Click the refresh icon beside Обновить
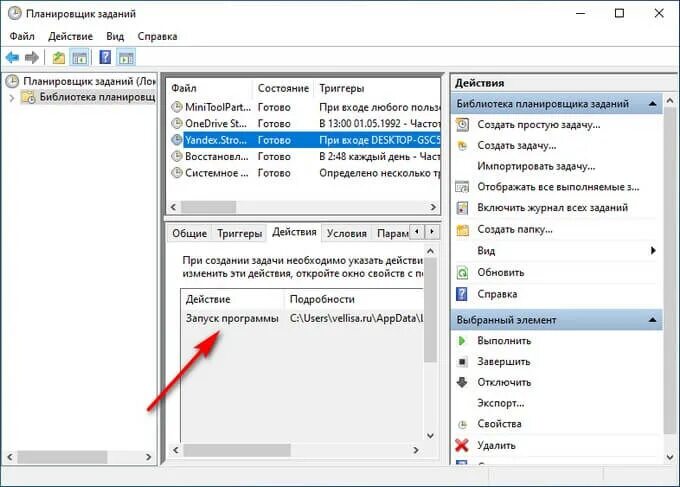Viewport: 680px width, 487px height. click(x=462, y=272)
